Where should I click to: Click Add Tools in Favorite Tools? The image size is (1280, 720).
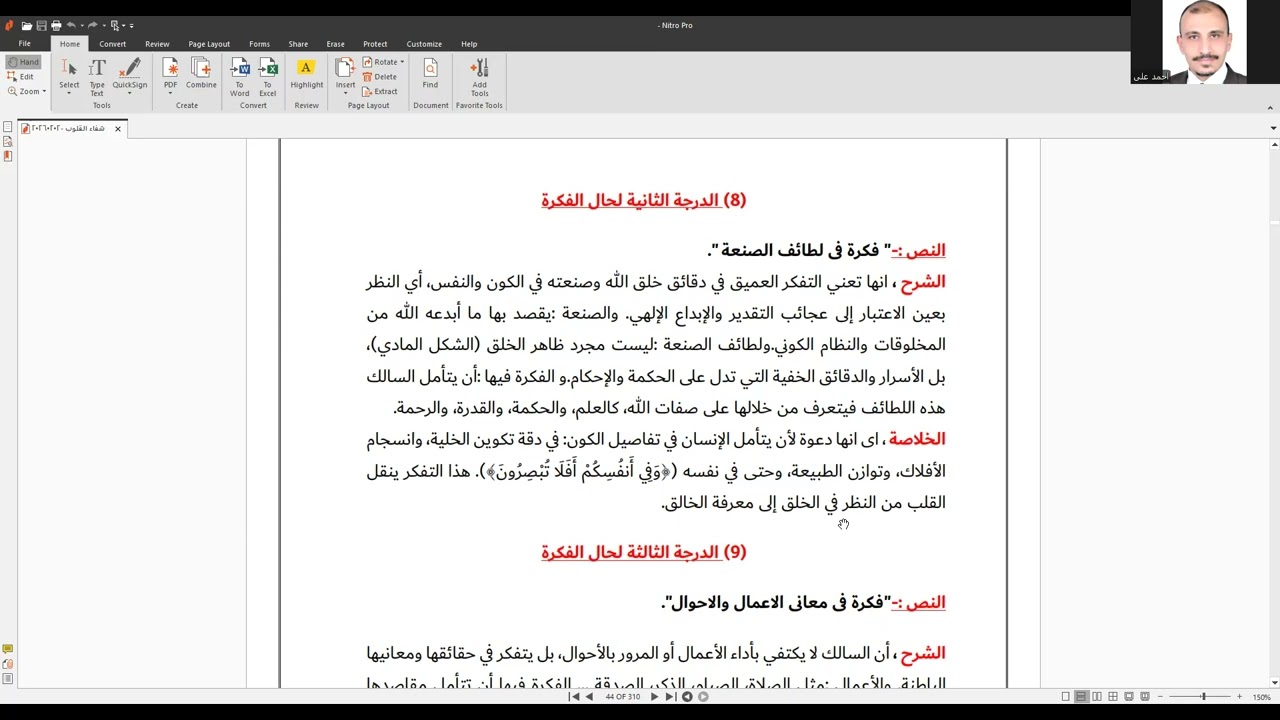480,76
